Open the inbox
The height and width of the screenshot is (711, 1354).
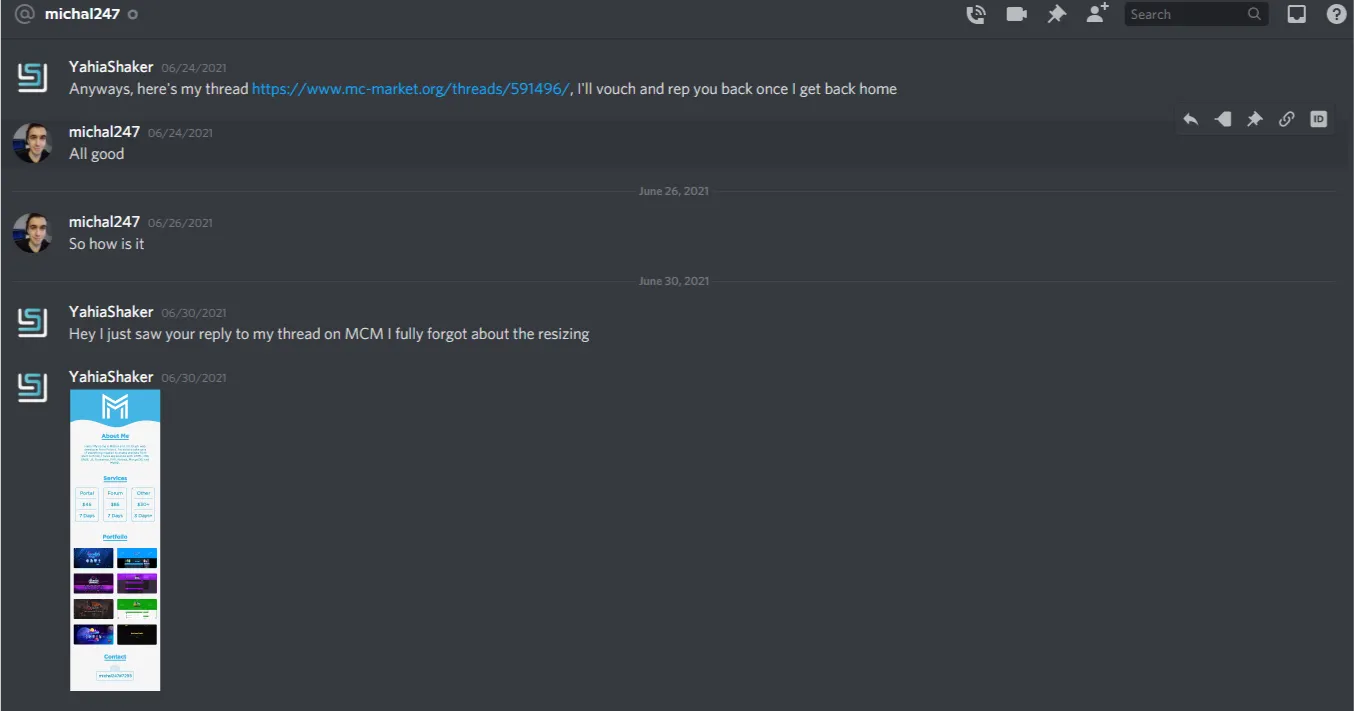tap(1297, 14)
